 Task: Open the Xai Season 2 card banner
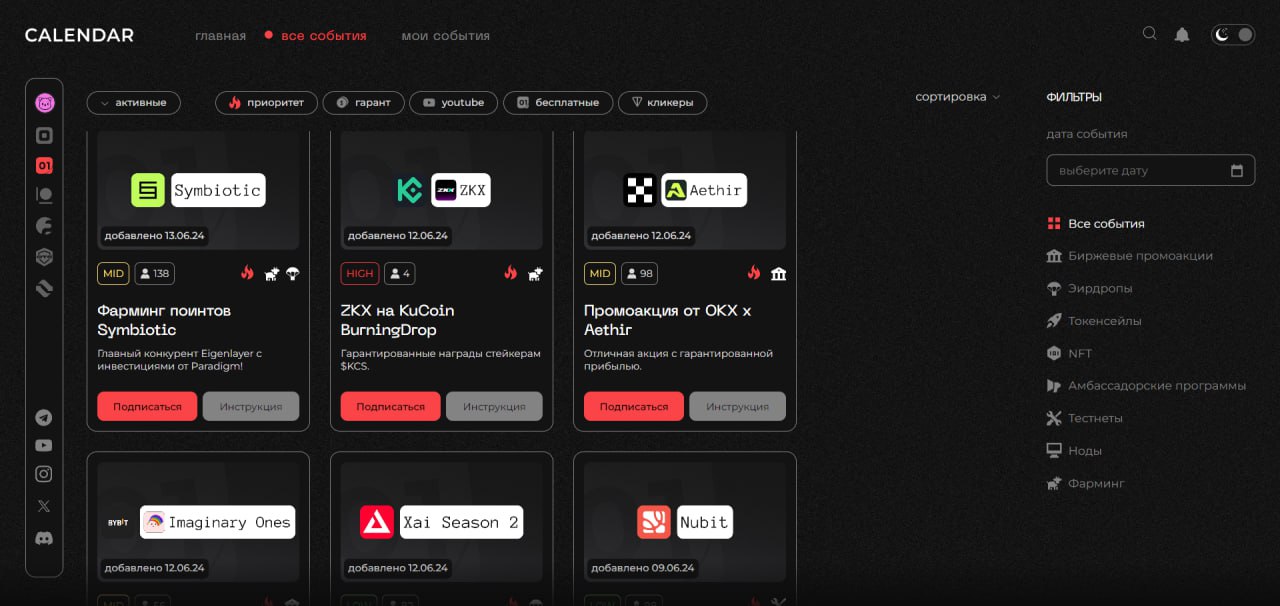(442, 522)
